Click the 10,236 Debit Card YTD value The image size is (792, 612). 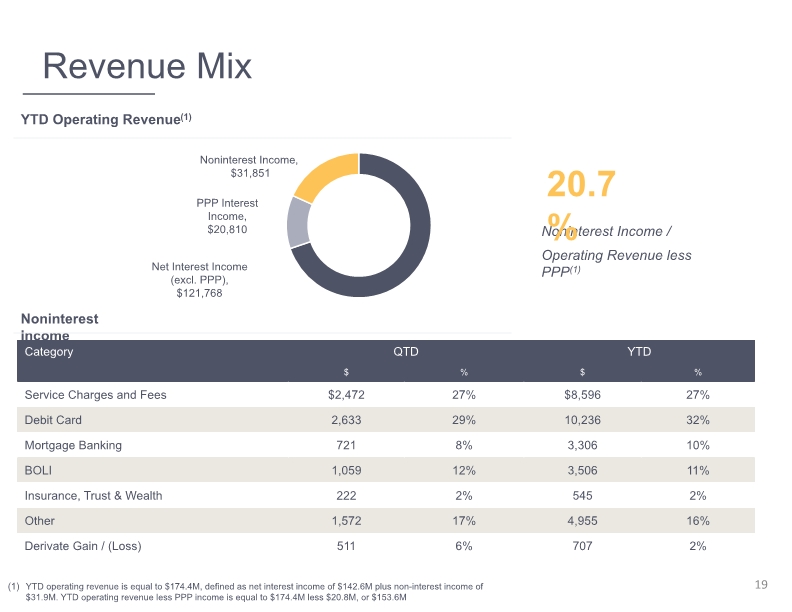pos(582,420)
